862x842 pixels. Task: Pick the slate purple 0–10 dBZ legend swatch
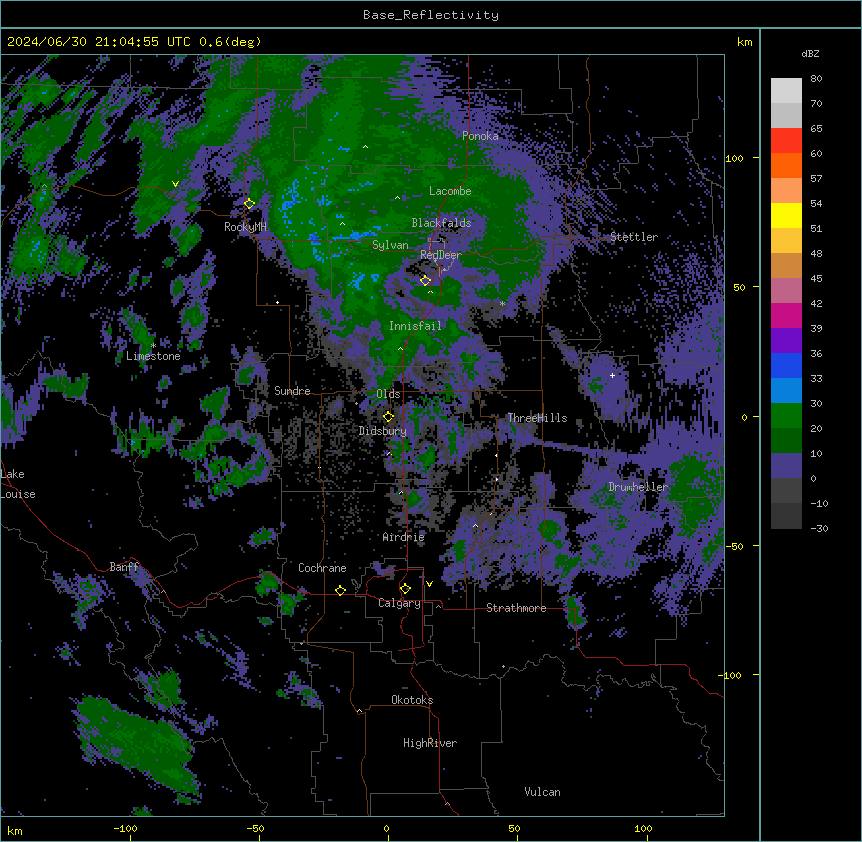click(x=786, y=466)
